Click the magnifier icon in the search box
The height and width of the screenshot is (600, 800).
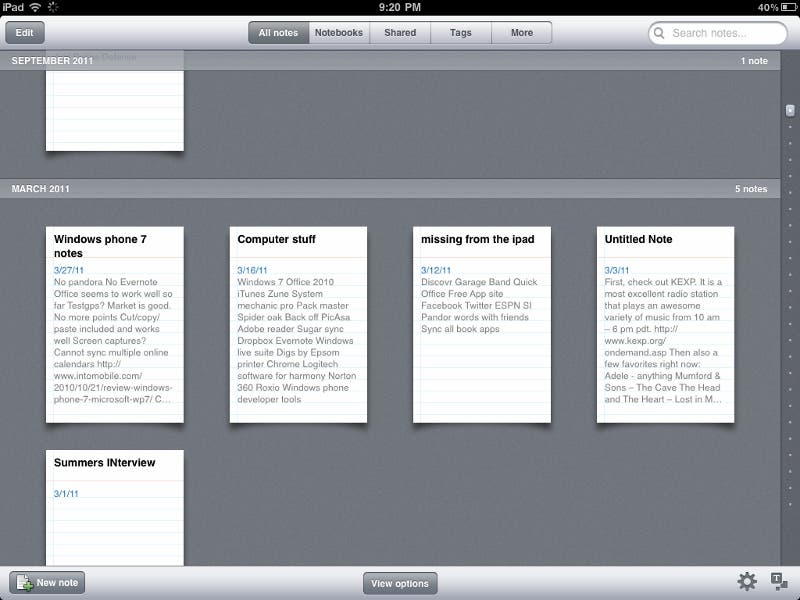click(x=660, y=33)
